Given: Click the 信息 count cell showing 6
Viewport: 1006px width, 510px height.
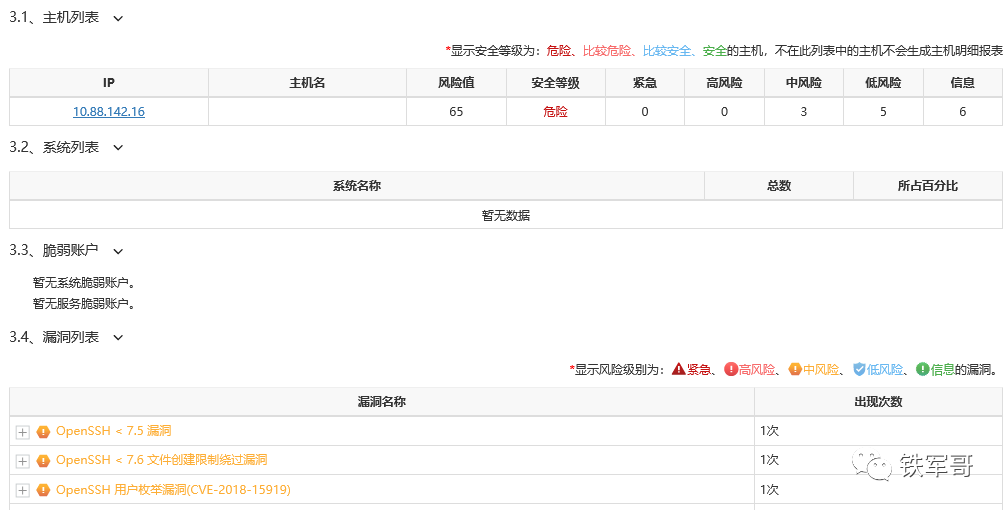Looking at the screenshot, I should point(962,112).
